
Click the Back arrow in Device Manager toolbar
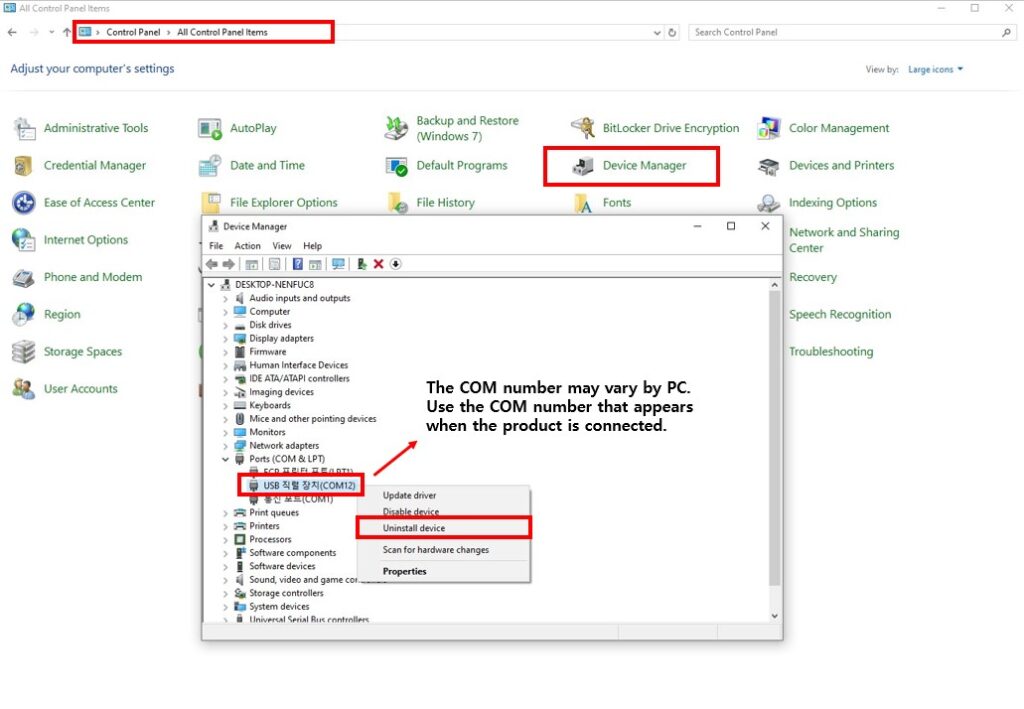[x=212, y=264]
